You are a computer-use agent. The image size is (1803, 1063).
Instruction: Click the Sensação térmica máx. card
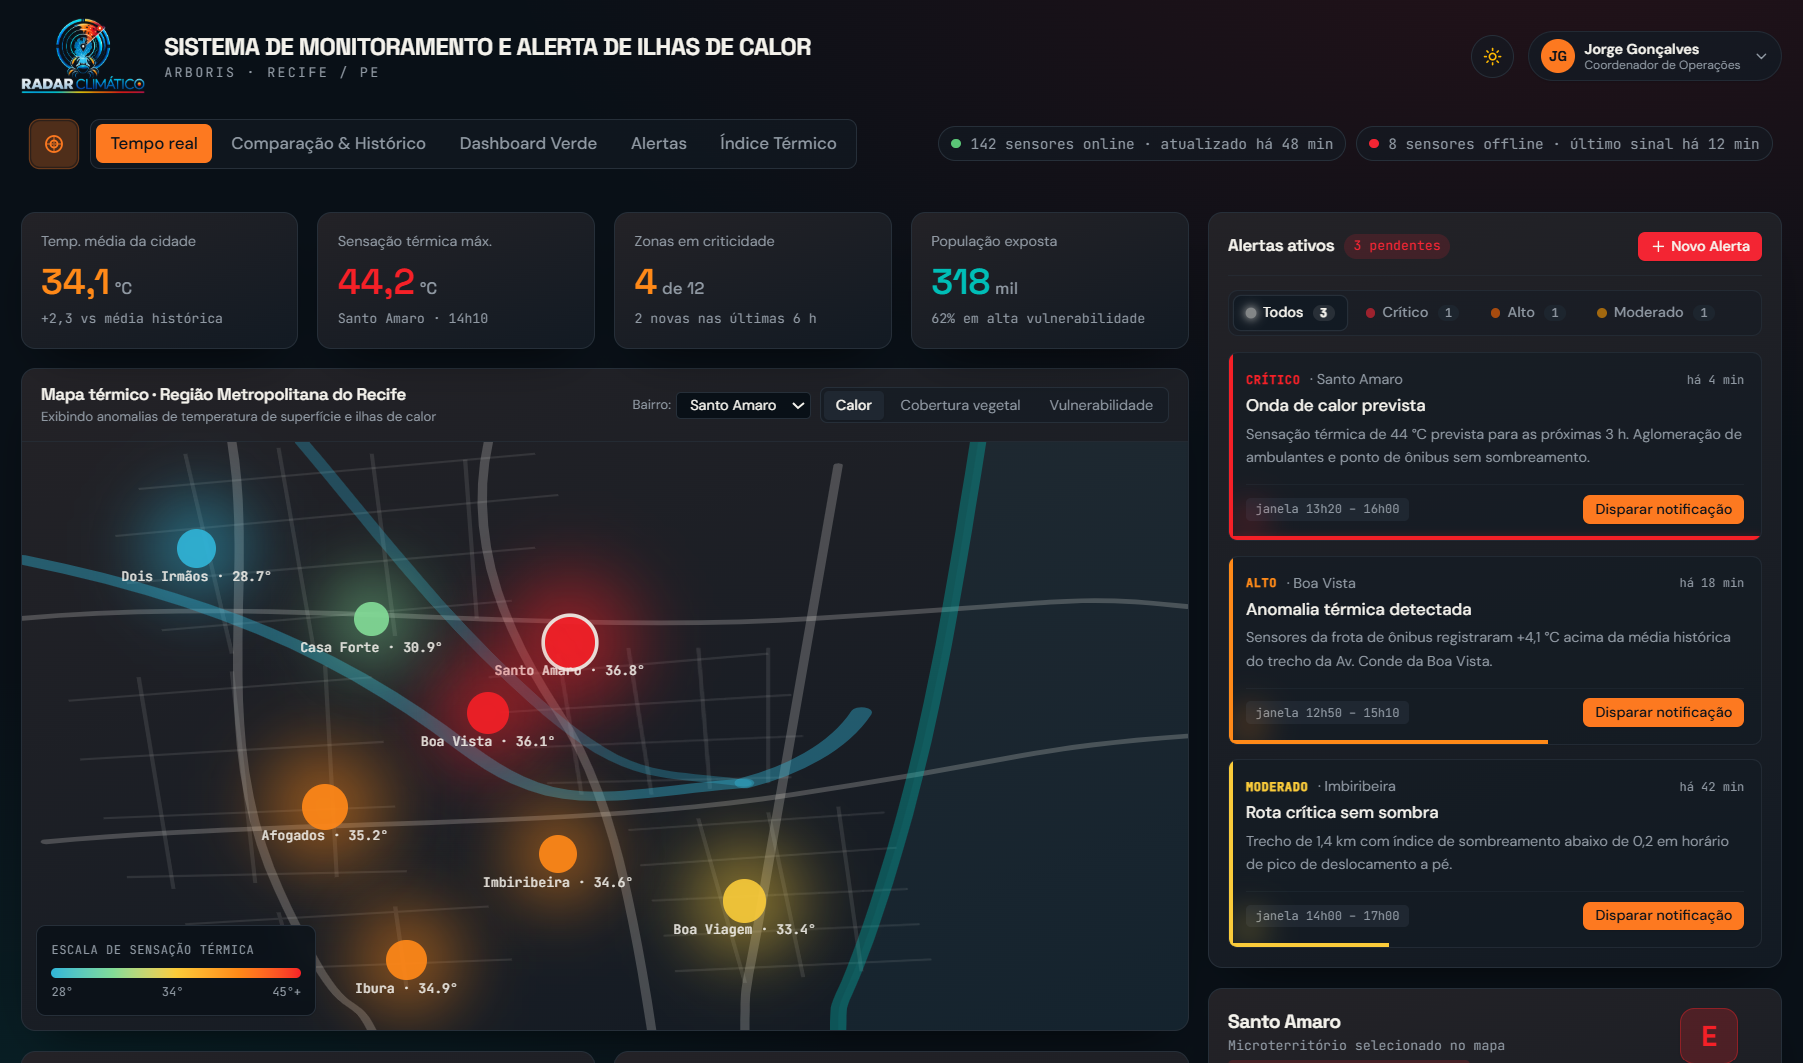pos(456,280)
